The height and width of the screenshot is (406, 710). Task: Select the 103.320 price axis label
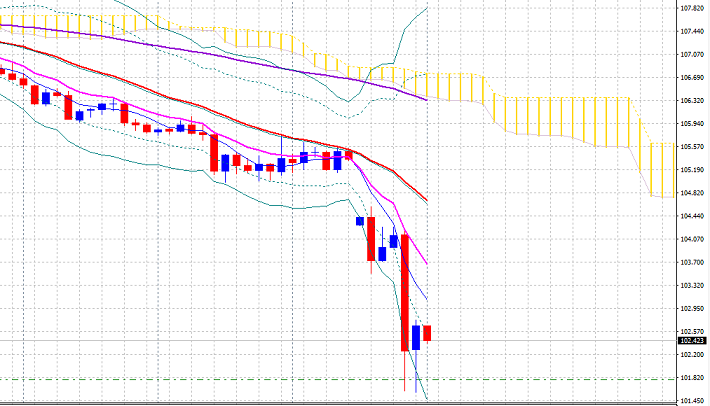pyautogui.click(x=692, y=285)
